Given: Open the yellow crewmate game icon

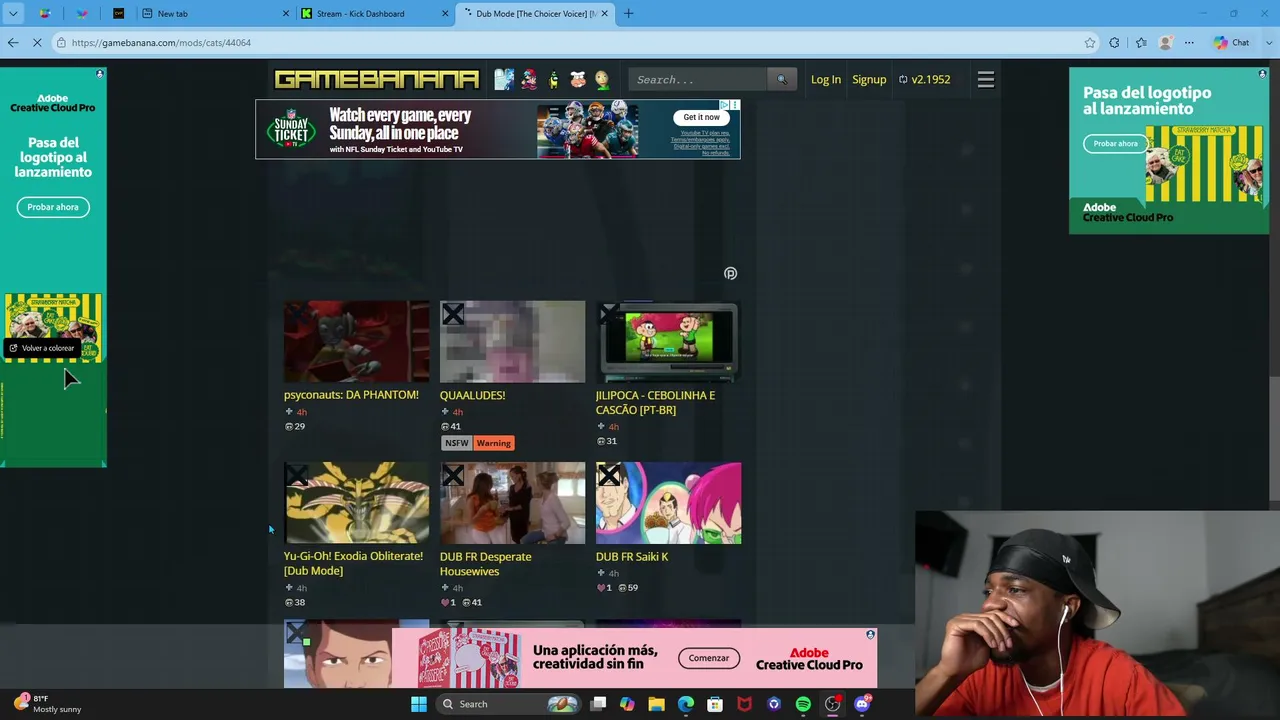Looking at the screenshot, I should (553, 80).
